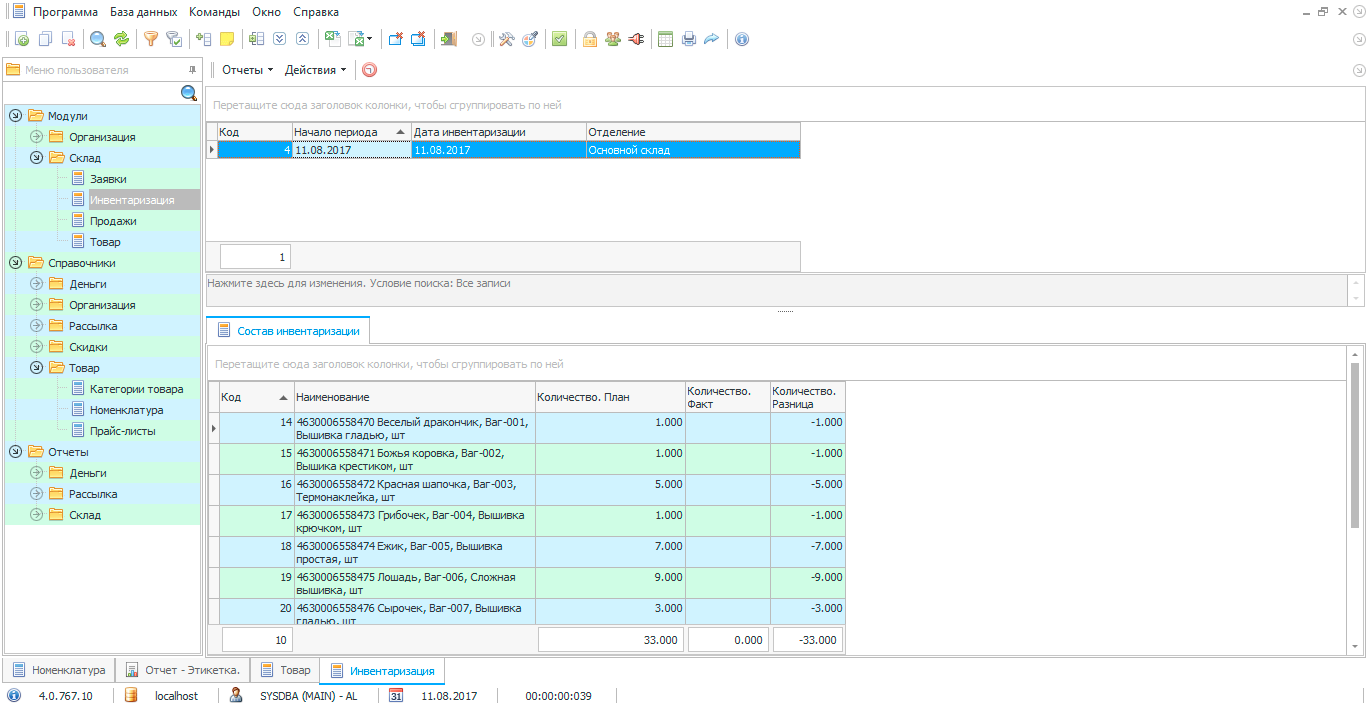
Task: Pin the Меню пользователя panel
Action: tap(193, 70)
